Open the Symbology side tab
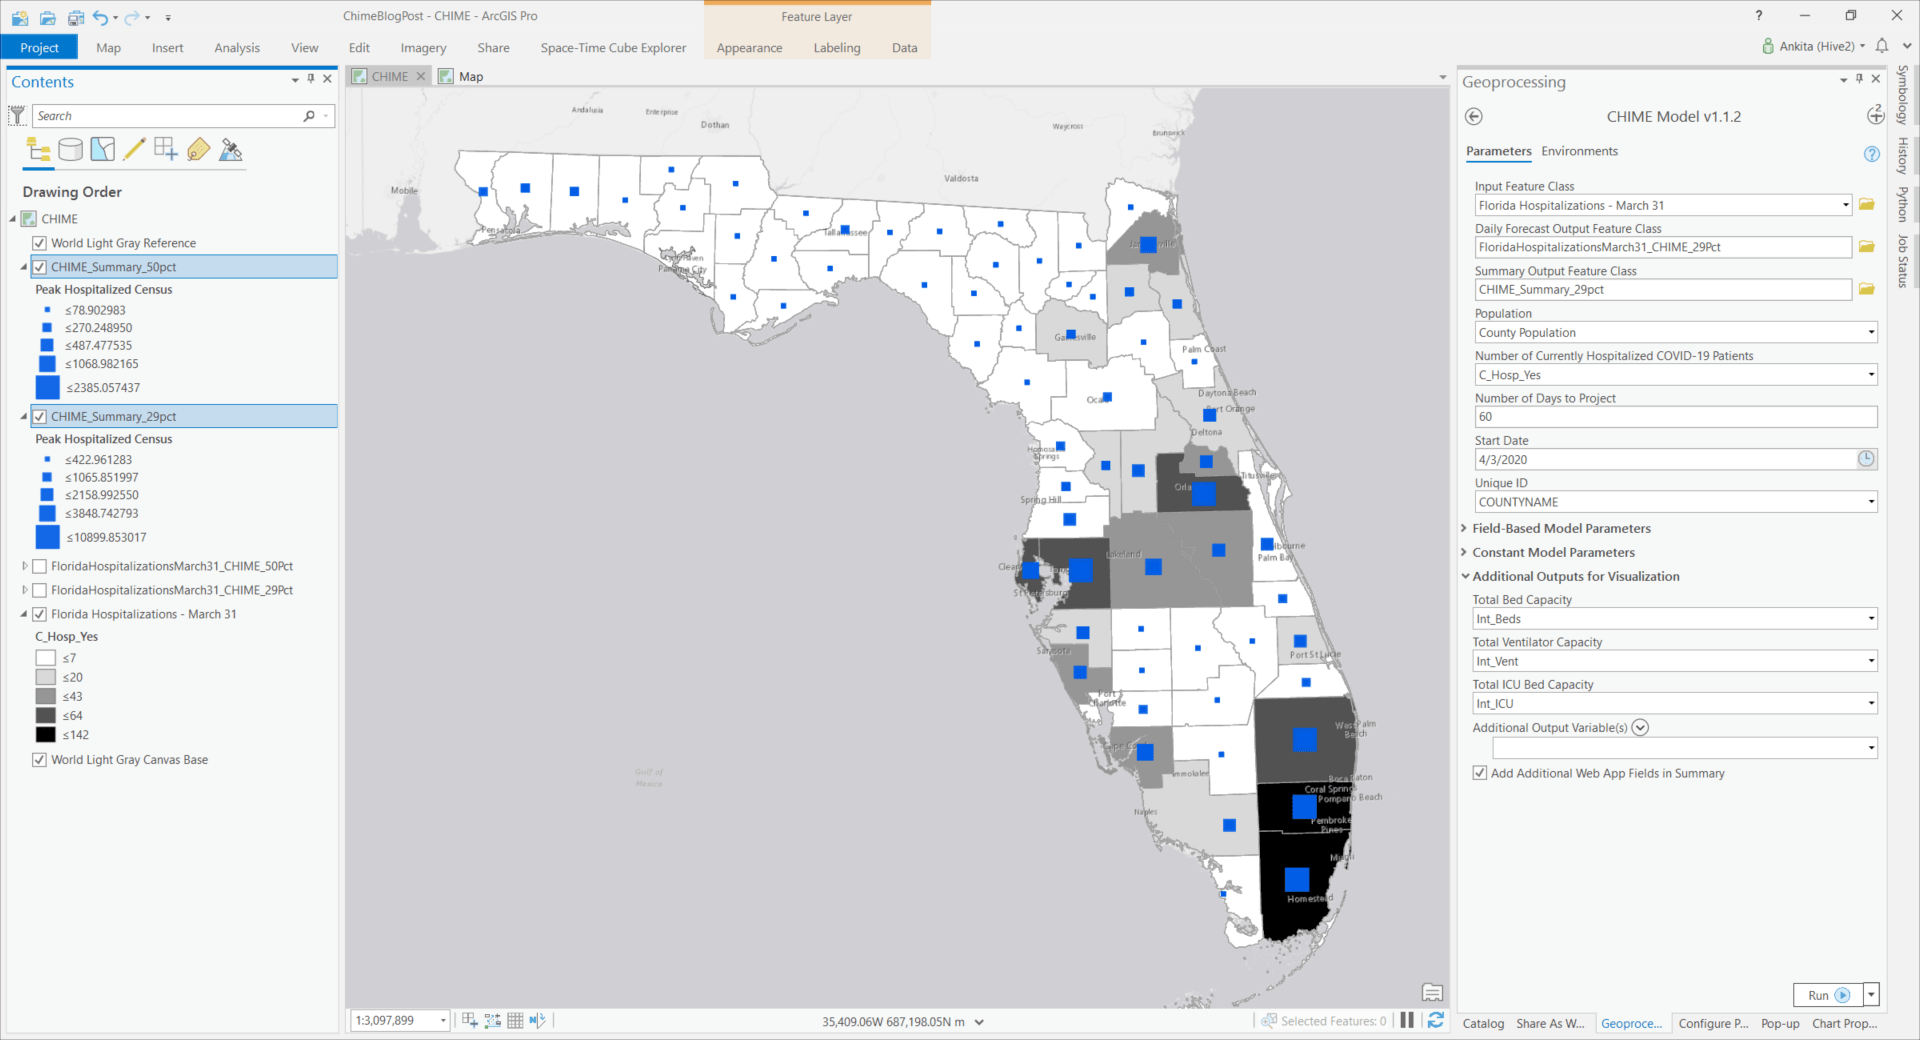This screenshot has width=1920, height=1040. click(x=1902, y=95)
